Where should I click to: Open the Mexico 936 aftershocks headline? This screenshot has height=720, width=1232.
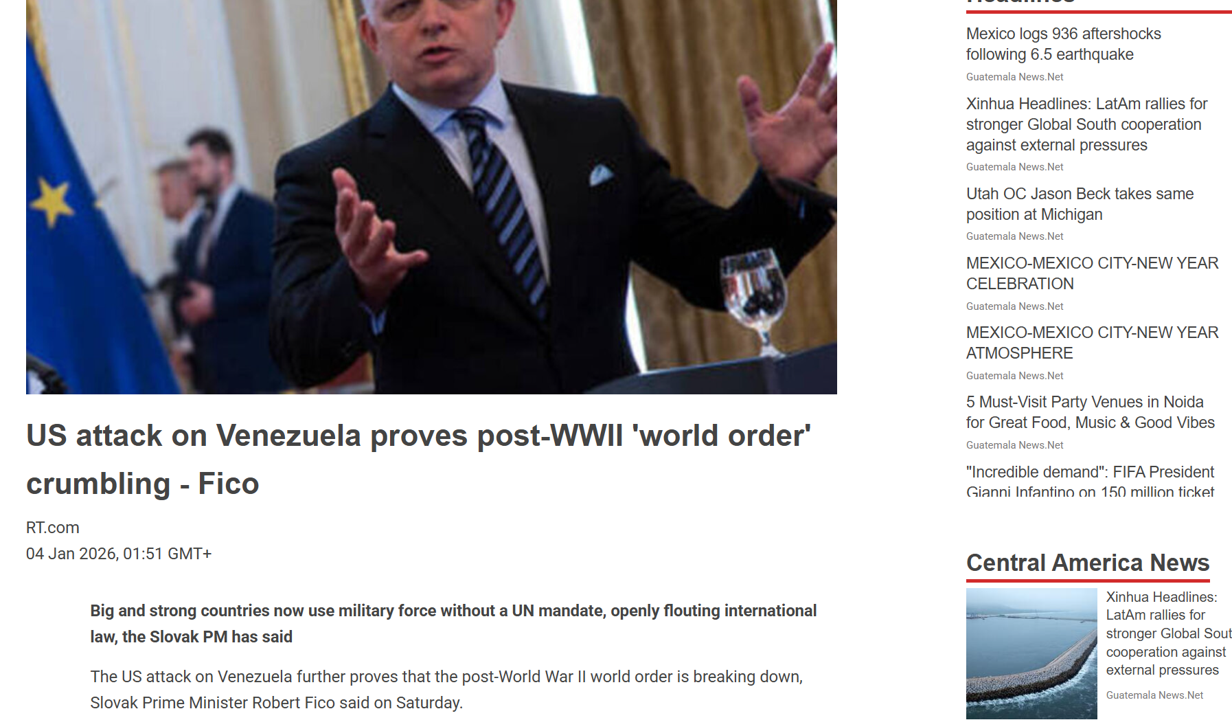point(1063,44)
